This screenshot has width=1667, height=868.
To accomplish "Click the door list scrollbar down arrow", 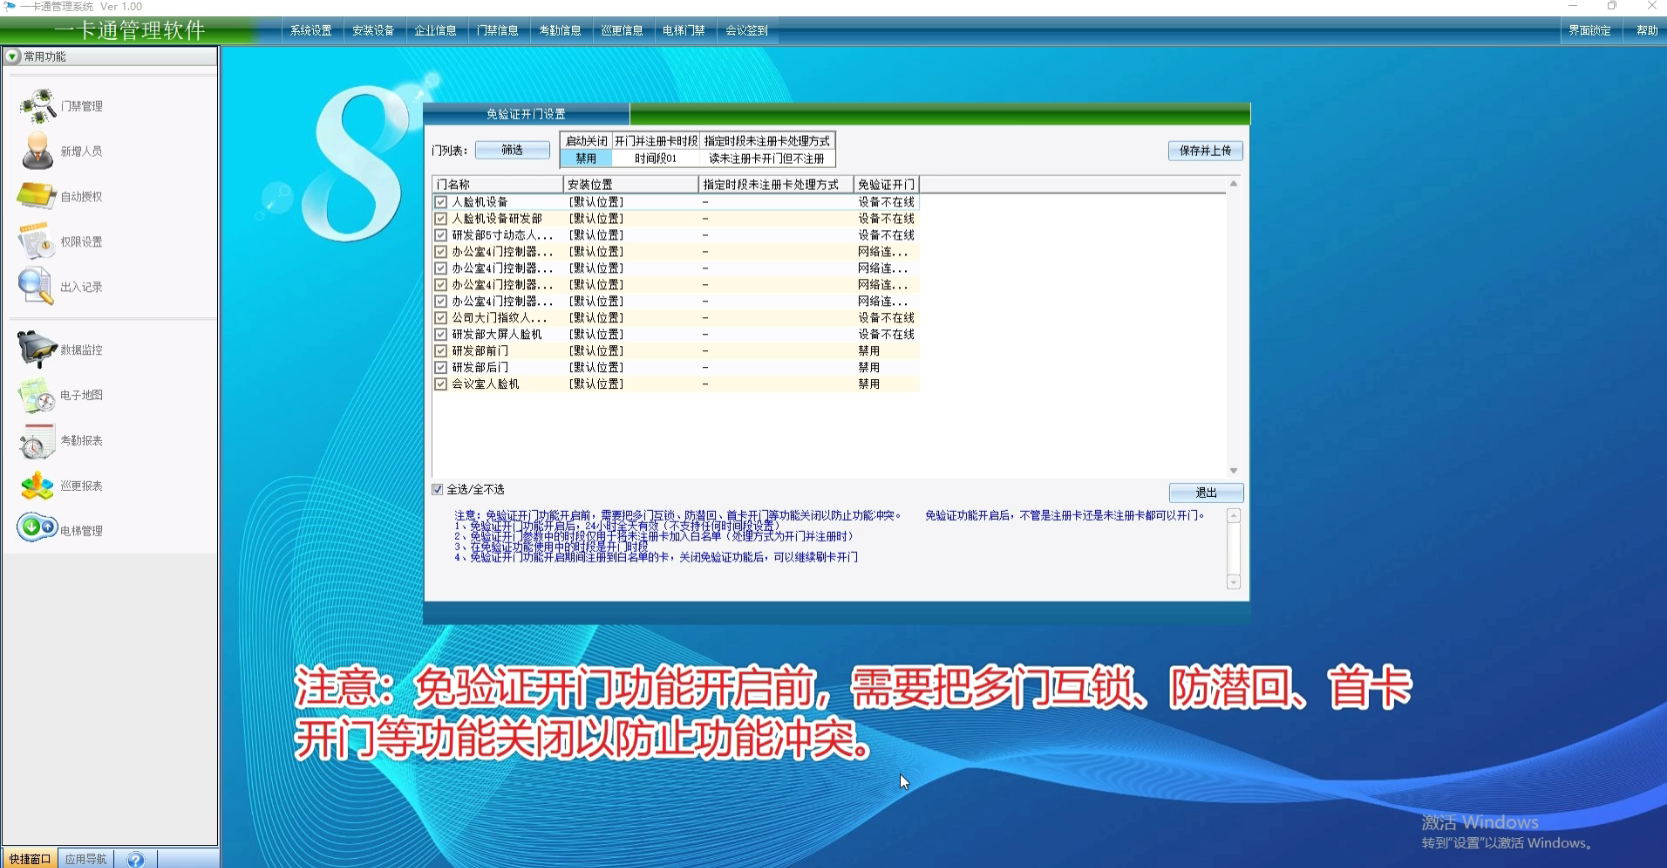I will tap(1234, 471).
